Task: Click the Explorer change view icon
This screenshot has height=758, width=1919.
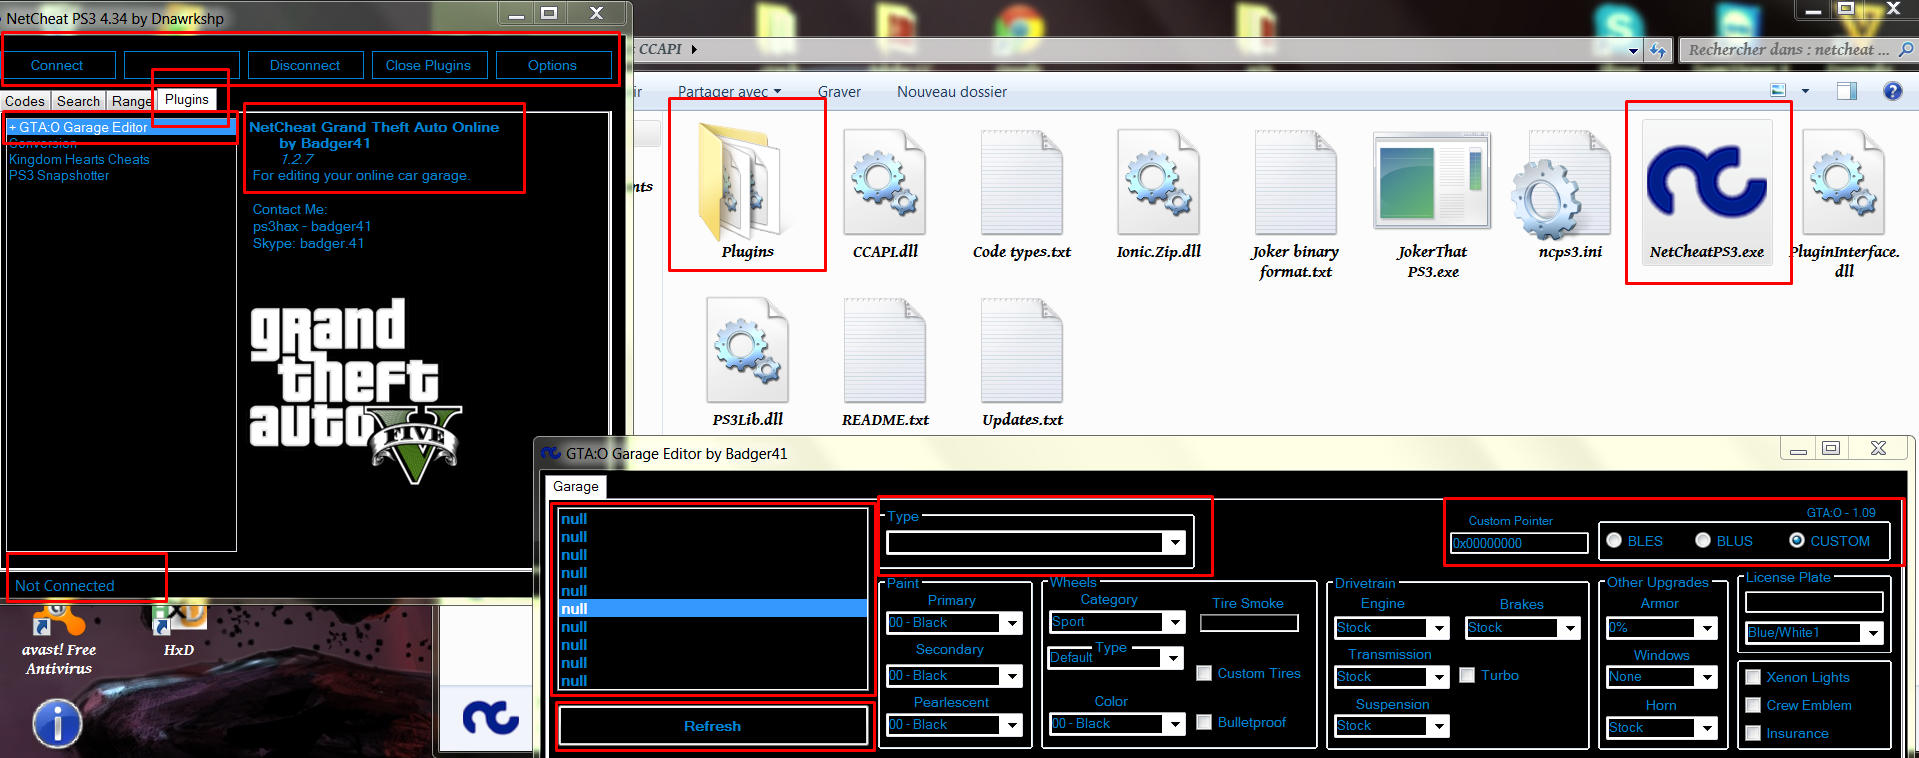Action: pos(1778,91)
